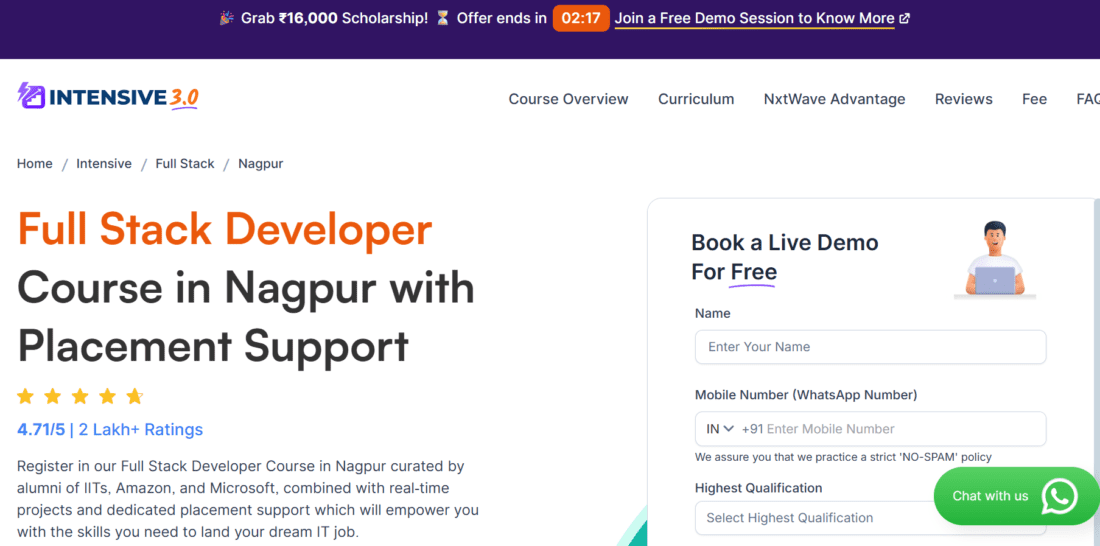The height and width of the screenshot is (546, 1100).
Task: Select NxtWave Advantage in navigation
Action: [x=834, y=99]
